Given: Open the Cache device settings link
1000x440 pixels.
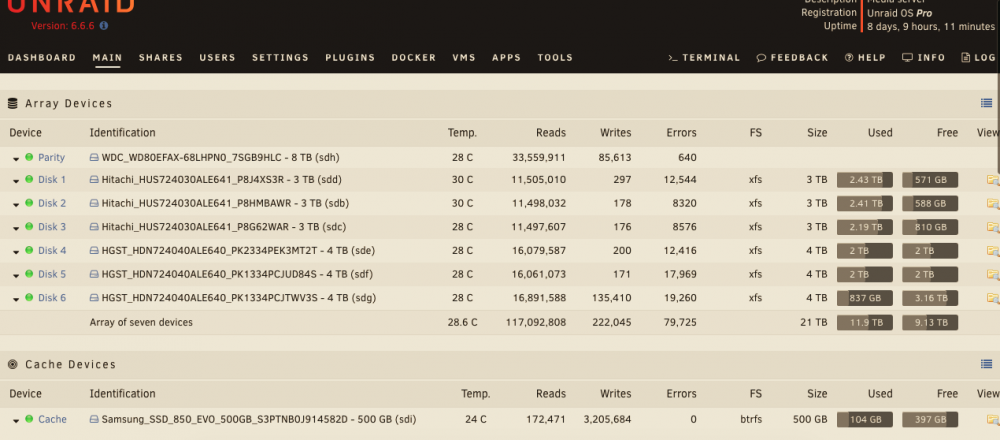Looking at the screenshot, I should [52, 420].
